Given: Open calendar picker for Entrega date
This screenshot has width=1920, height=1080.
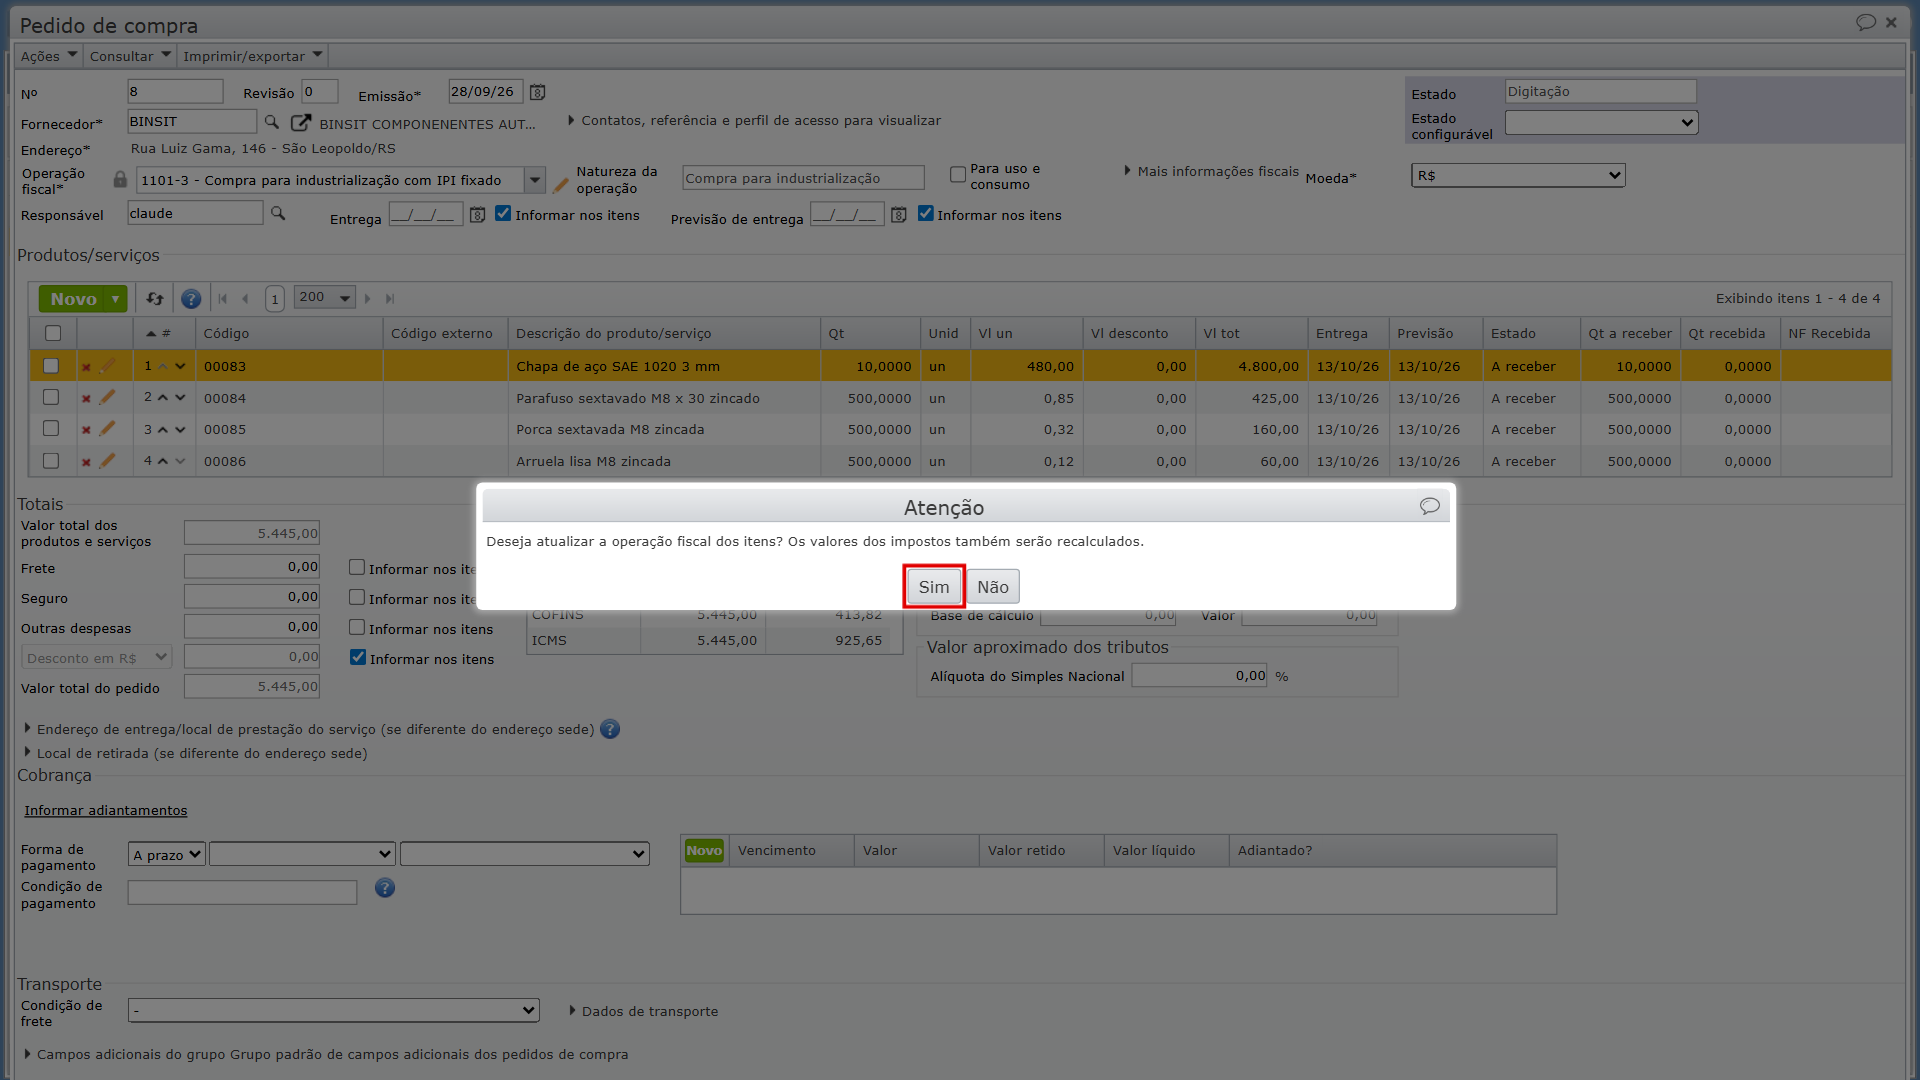Looking at the screenshot, I should (x=478, y=215).
